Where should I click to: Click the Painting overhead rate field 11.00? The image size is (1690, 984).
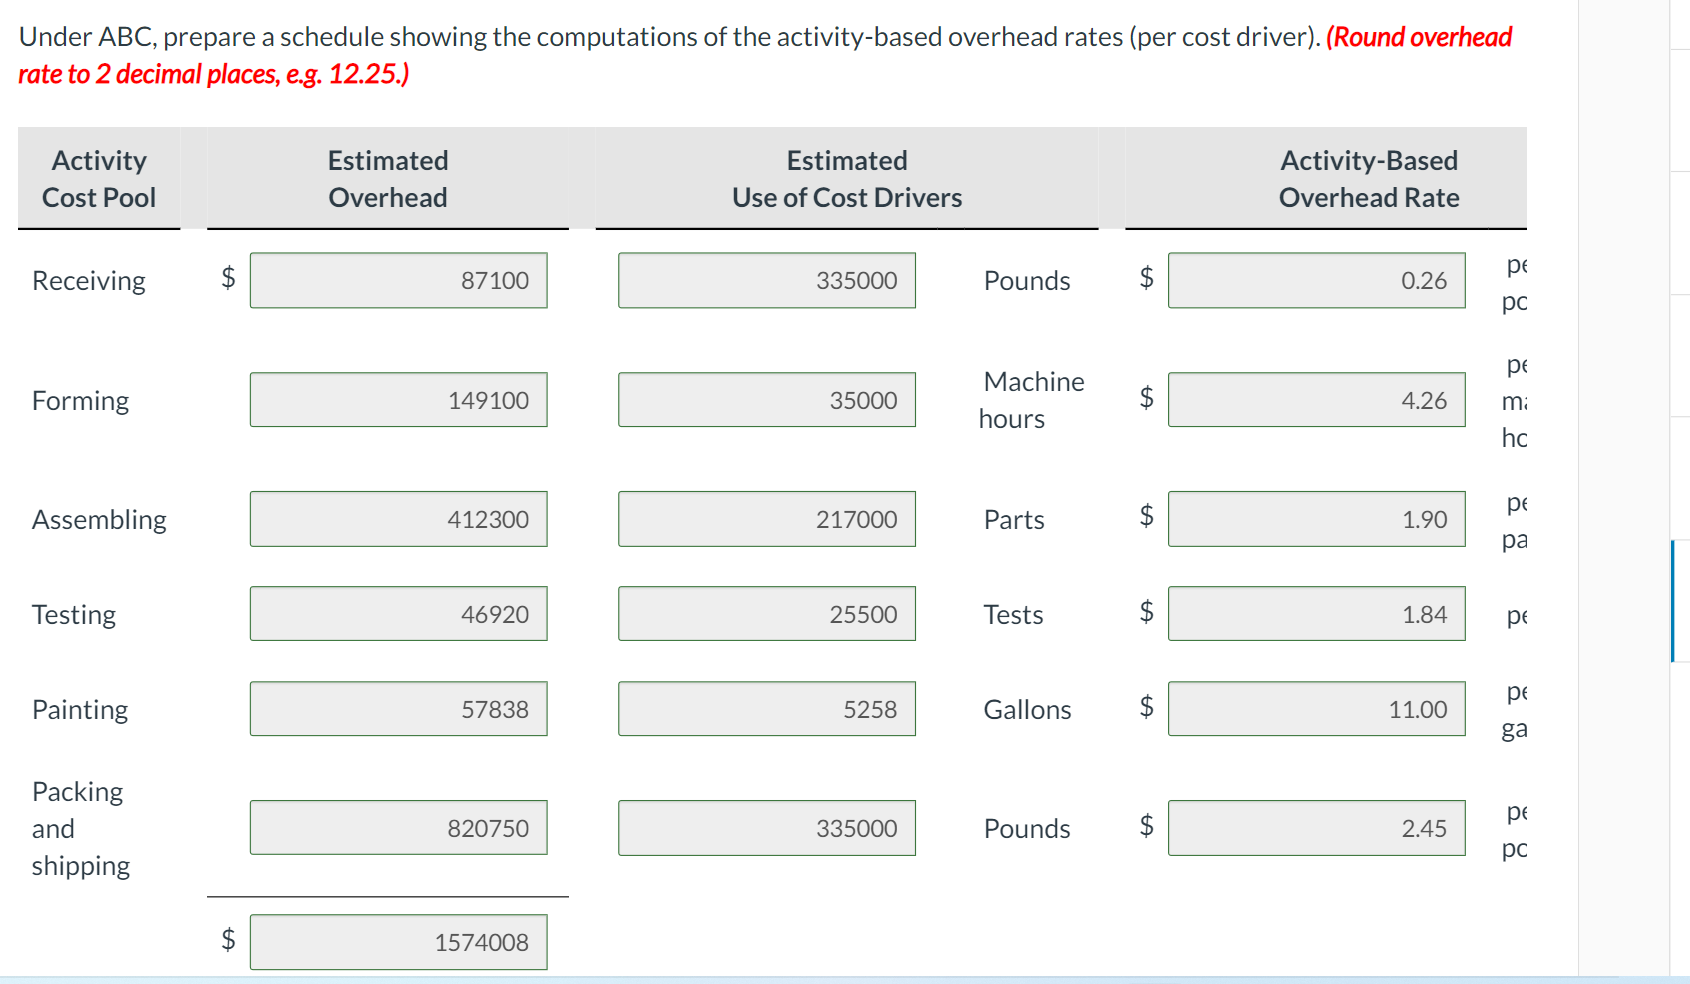pos(1317,709)
